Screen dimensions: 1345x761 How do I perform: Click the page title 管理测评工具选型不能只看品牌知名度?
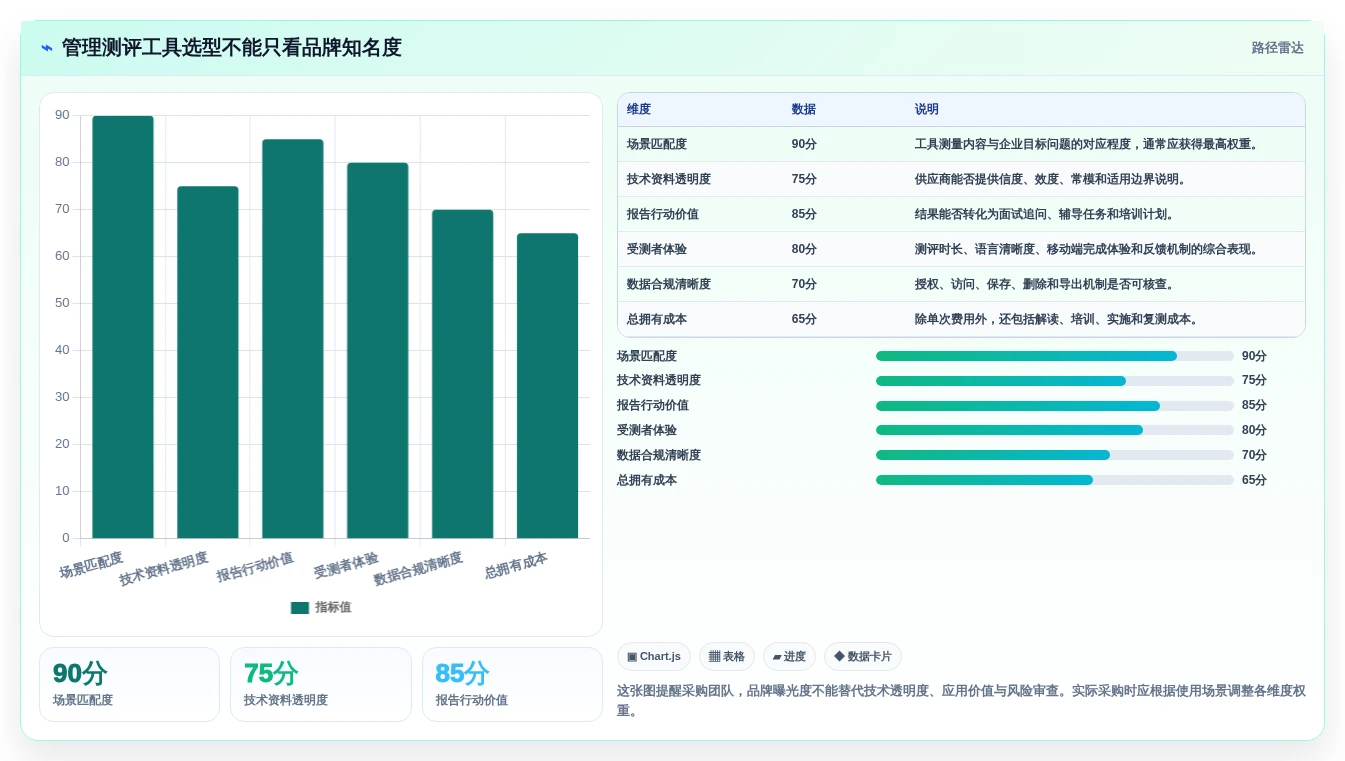(x=231, y=48)
